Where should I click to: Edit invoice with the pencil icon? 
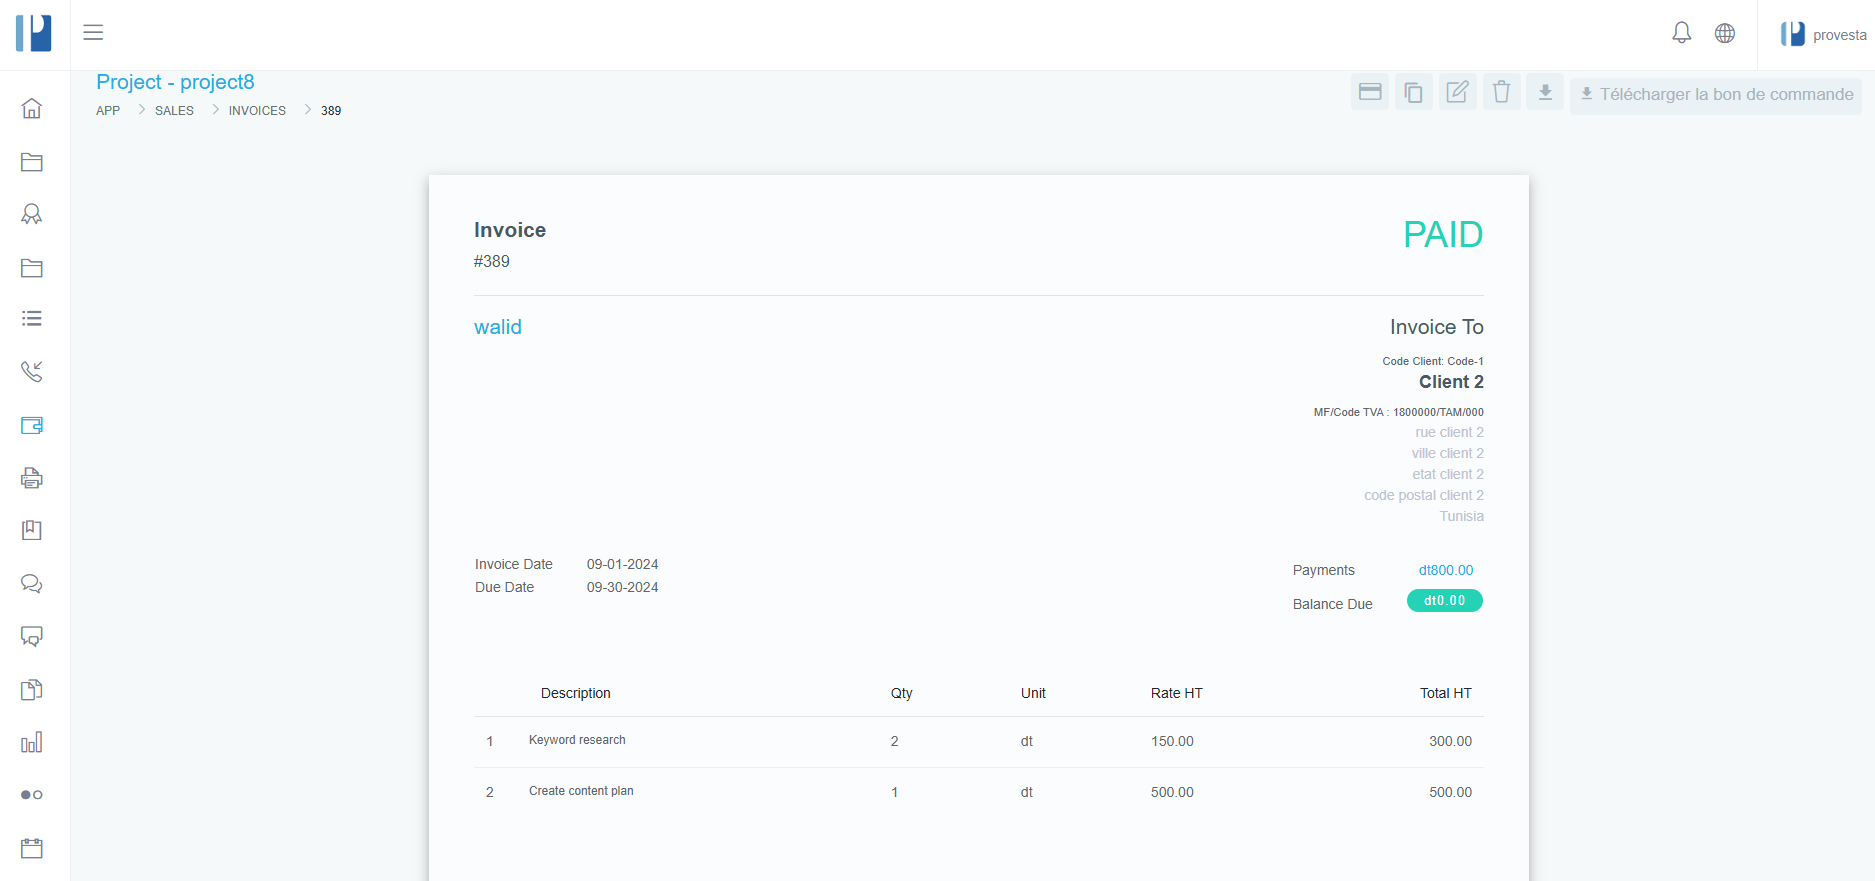pos(1457,93)
